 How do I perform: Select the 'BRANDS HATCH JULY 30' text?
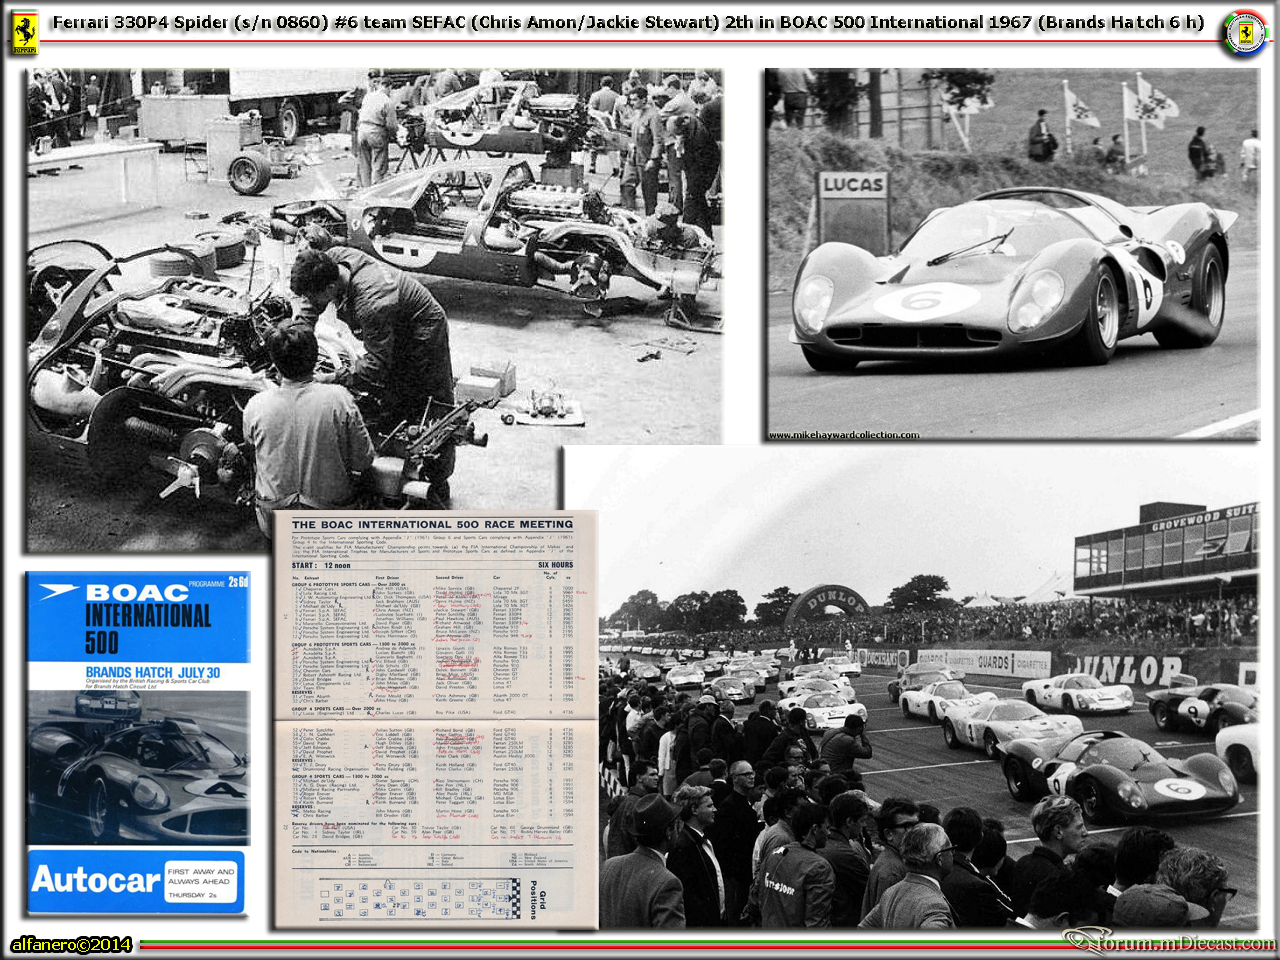152,672
